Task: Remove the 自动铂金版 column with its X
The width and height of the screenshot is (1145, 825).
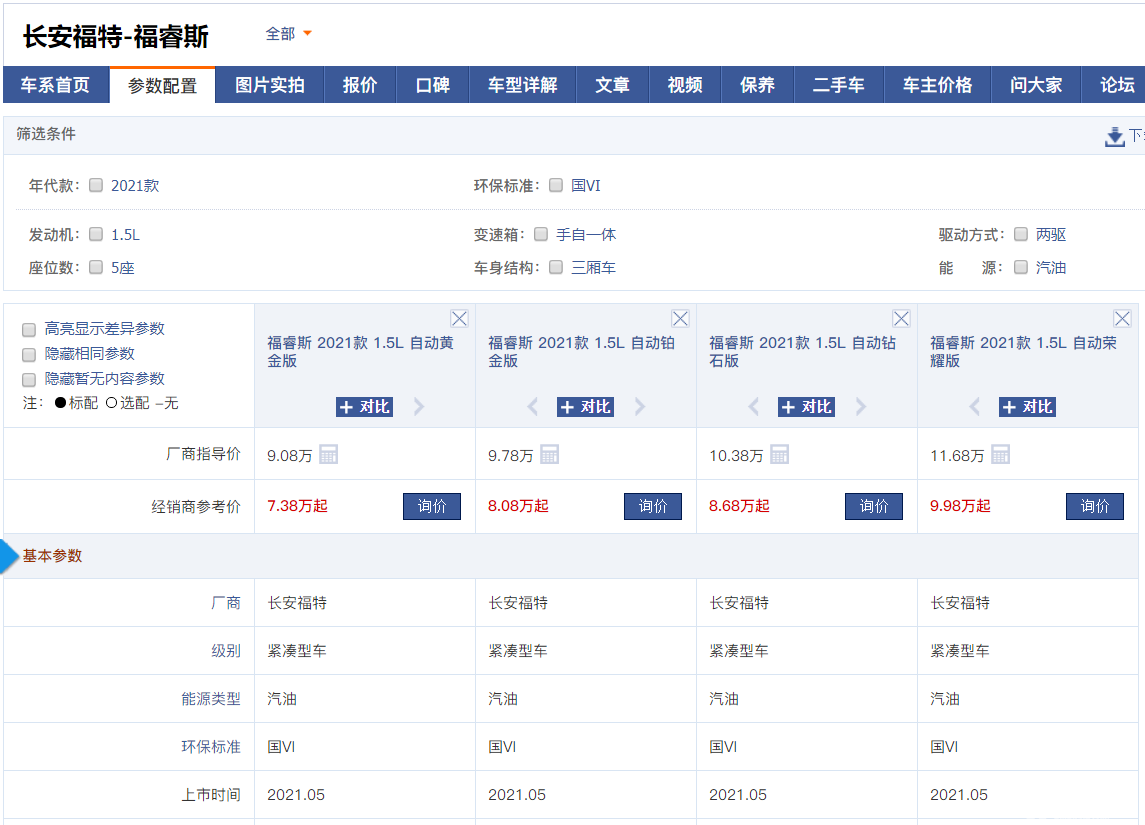Action: click(x=681, y=319)
